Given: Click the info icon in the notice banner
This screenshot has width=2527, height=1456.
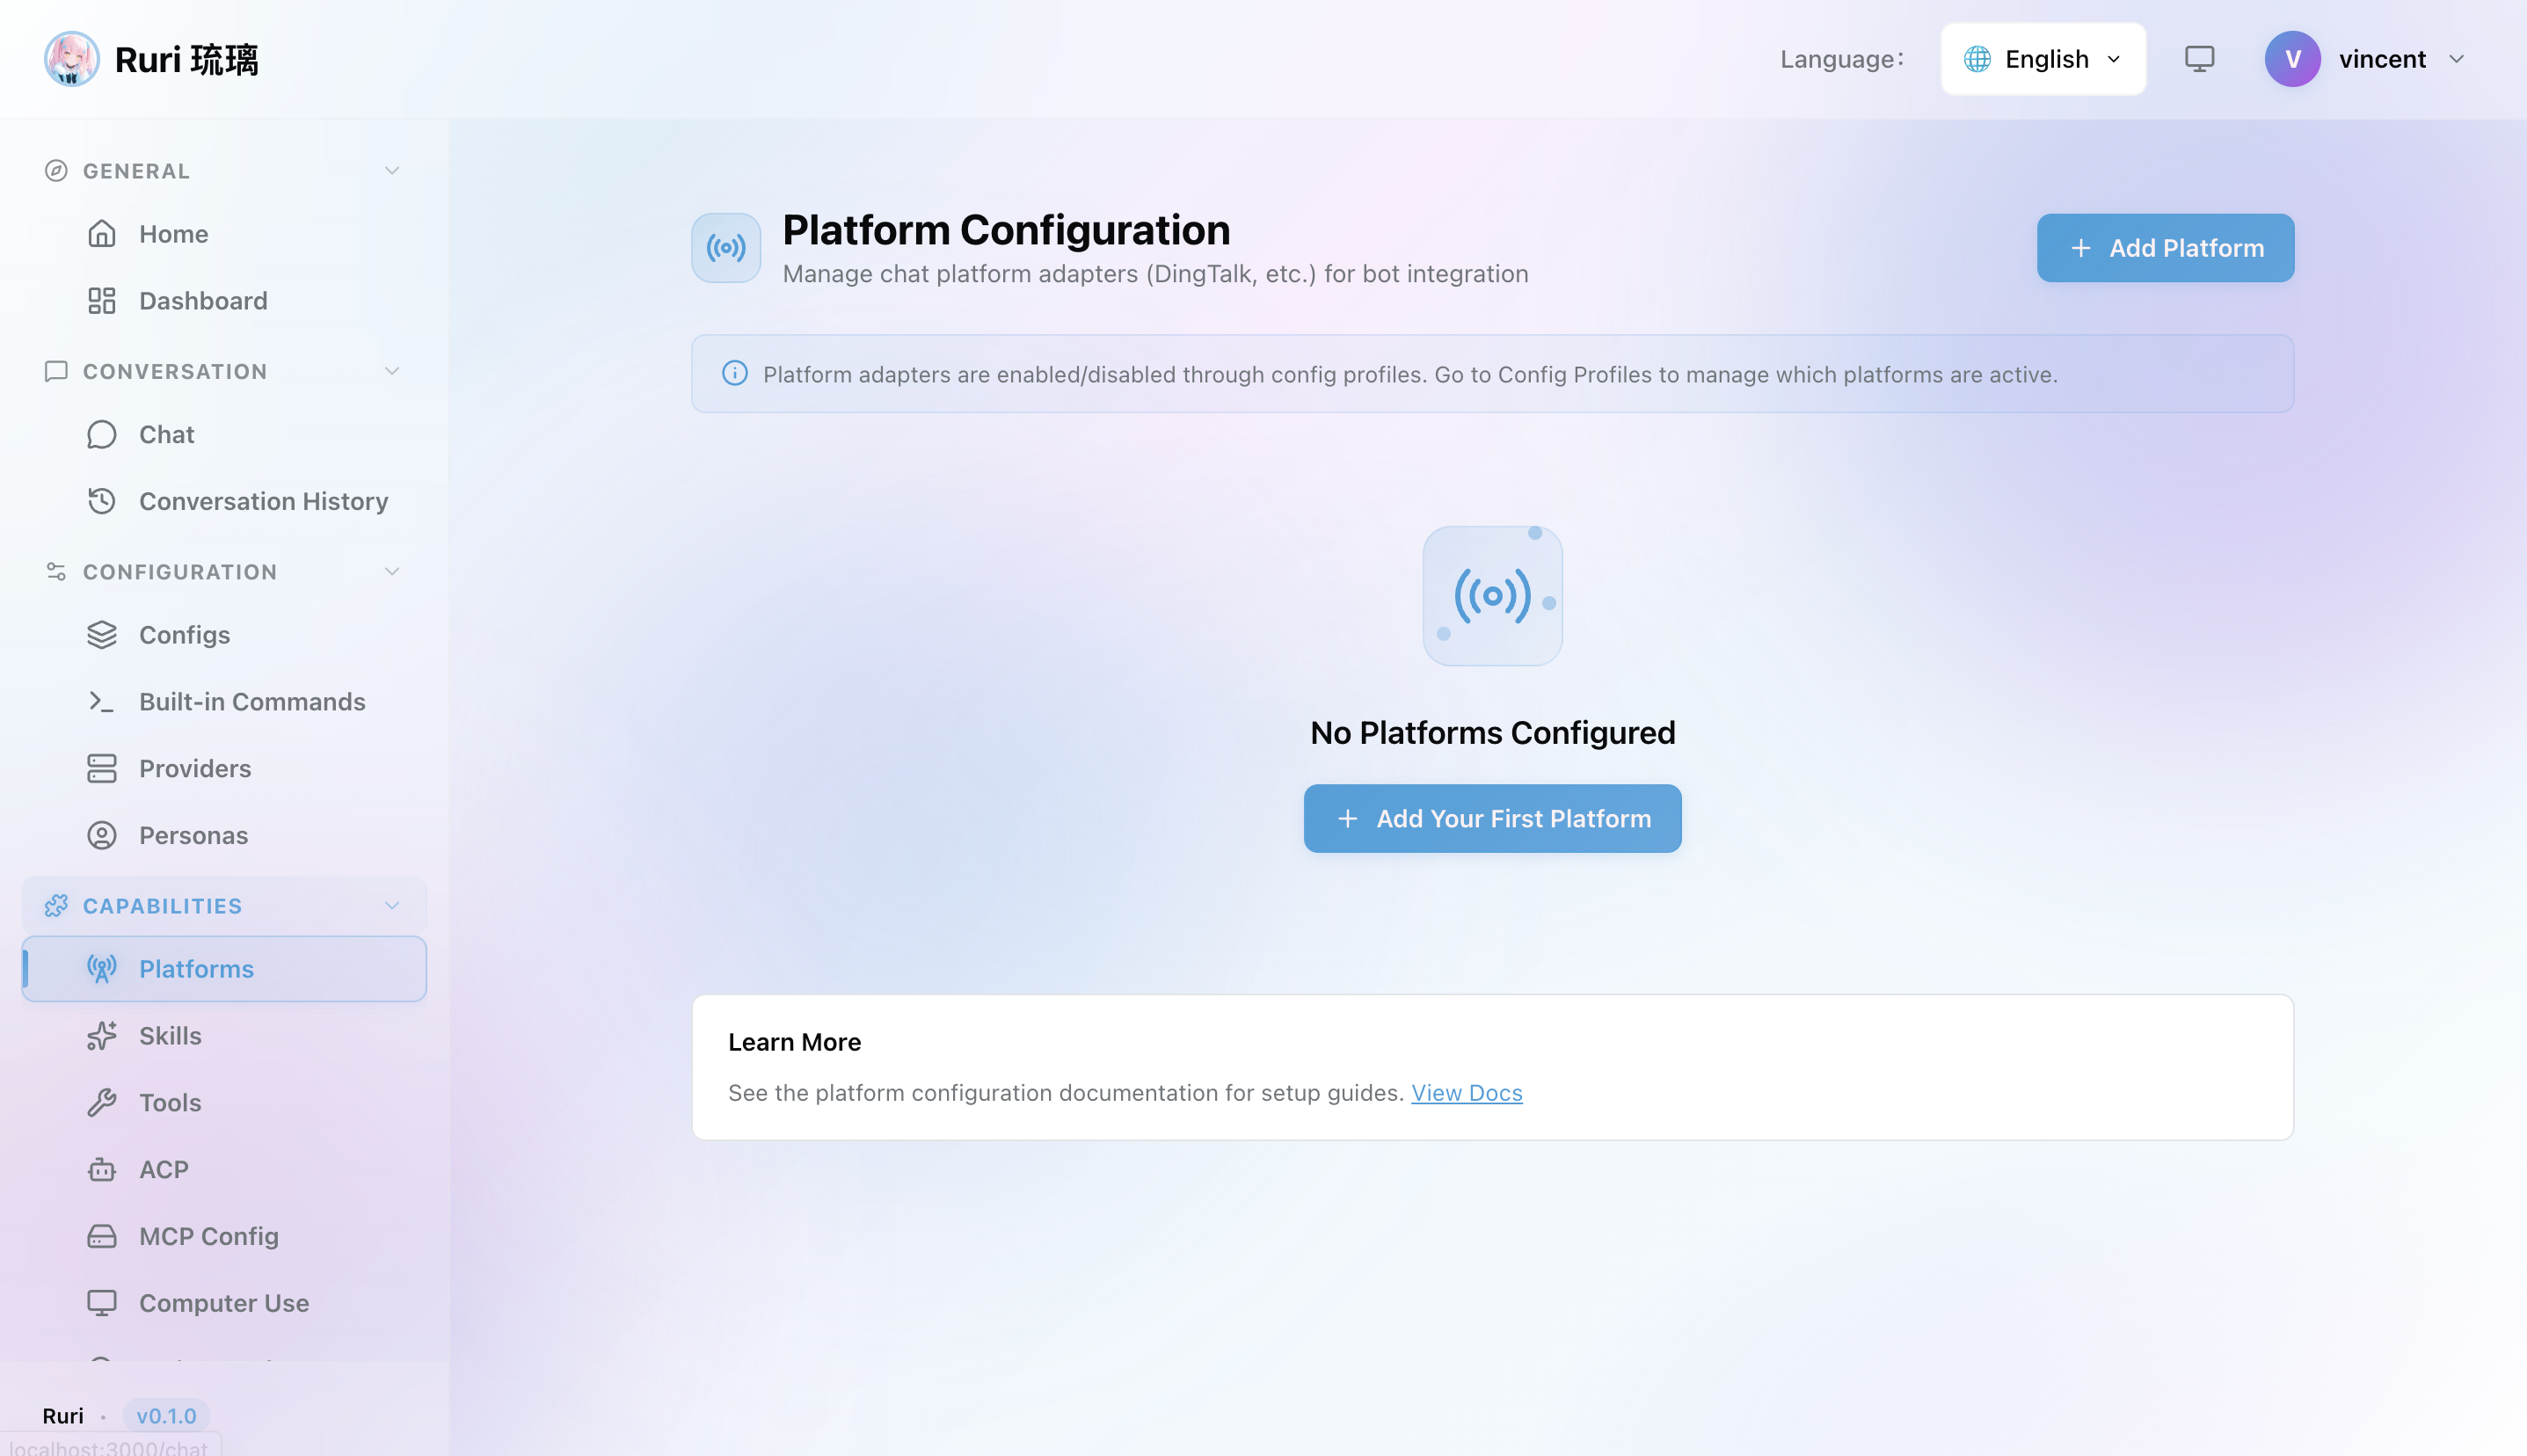Looking at the screenshot, I should tap(734, 374).
